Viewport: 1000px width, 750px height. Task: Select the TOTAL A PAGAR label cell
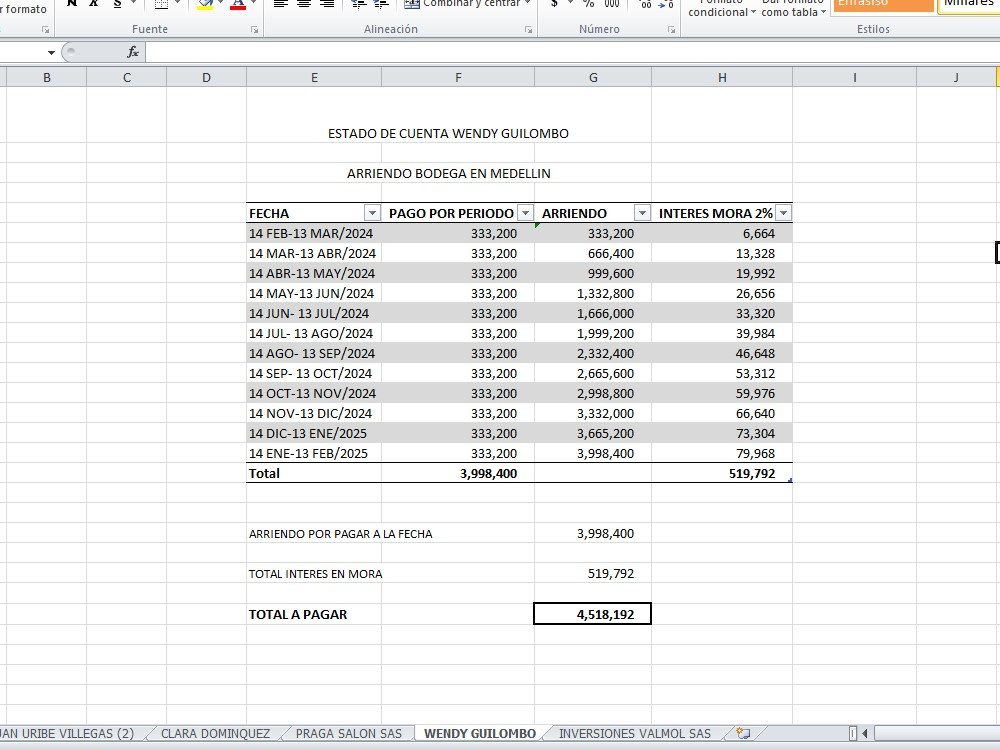click(x=314, y=614)
